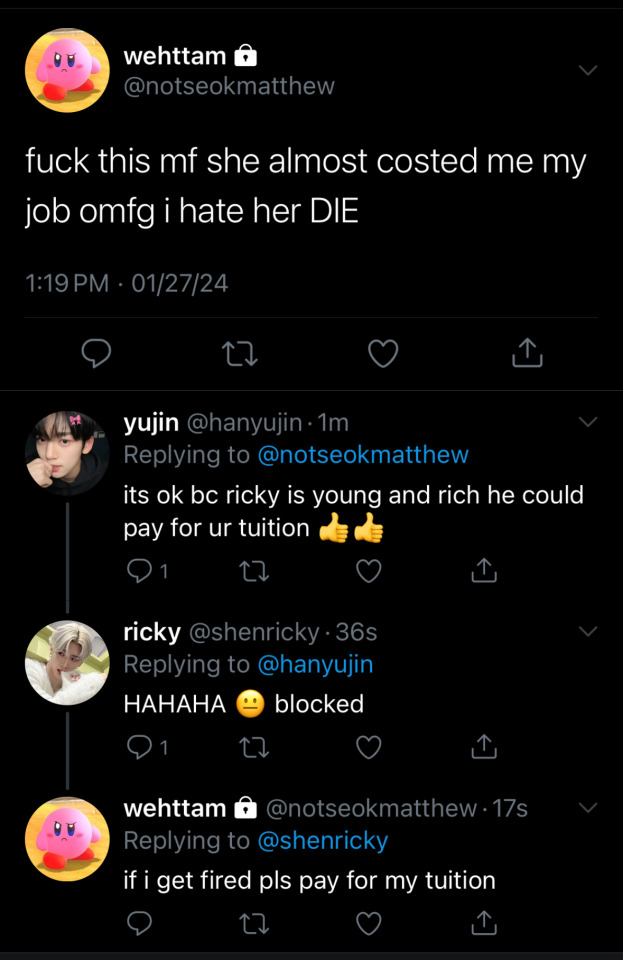Image resolution: width=623 pixels, height=960 pixels.
Task: Share ricky's reply tweet
Action: [x=484, y=746]
